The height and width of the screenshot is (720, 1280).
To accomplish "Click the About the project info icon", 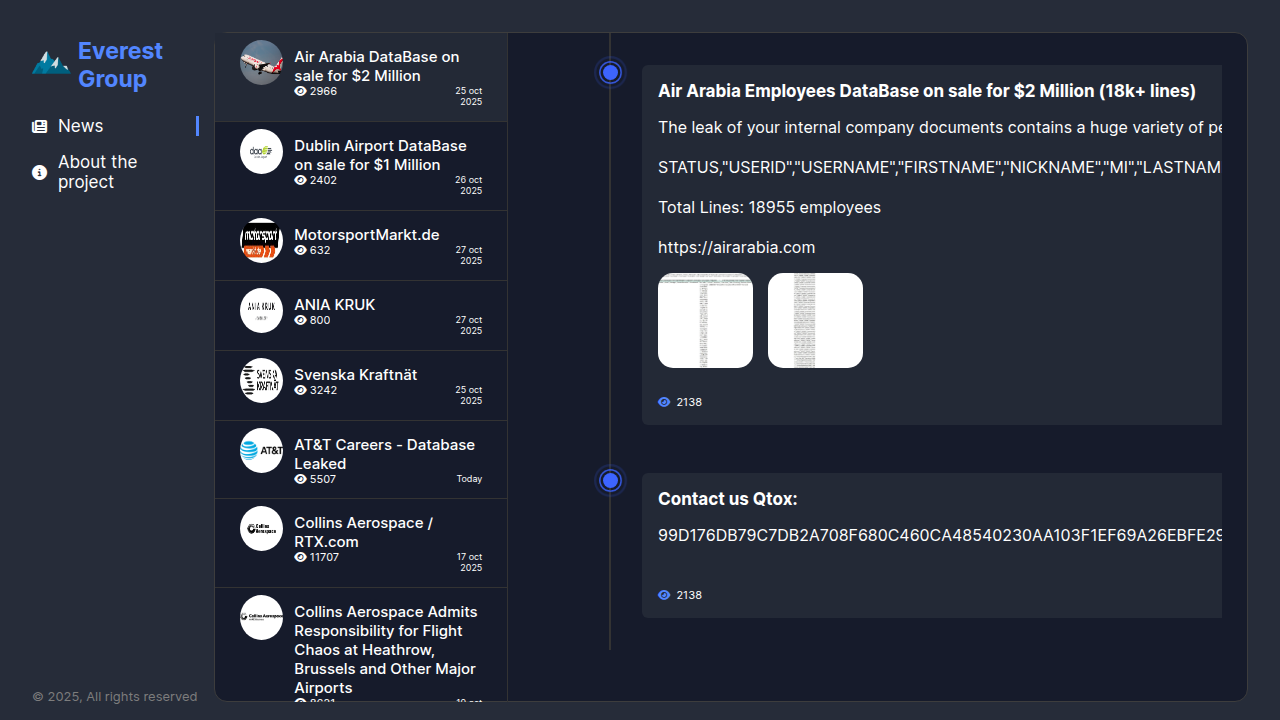I will (40, 172).
